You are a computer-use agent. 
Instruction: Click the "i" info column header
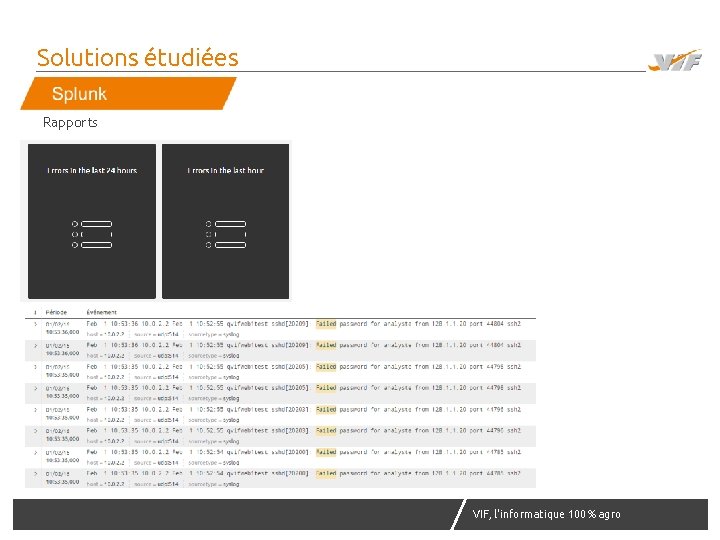click(35, 312)
